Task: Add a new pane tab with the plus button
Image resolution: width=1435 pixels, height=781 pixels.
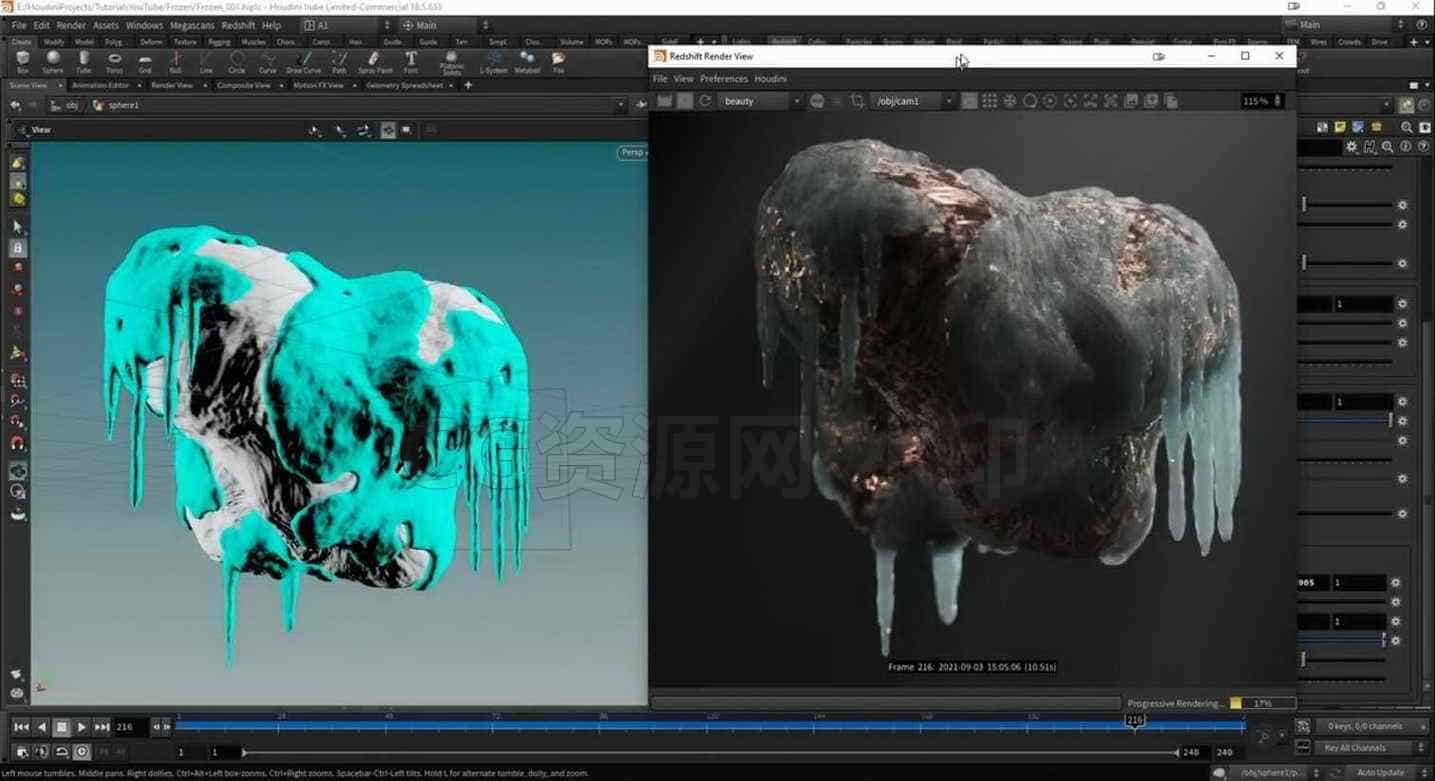Action: click(468, 86)
